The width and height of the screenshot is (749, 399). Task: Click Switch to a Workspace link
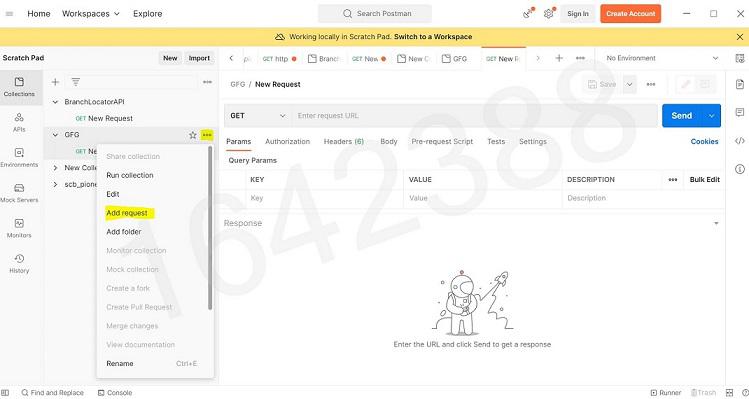pos(433,37)
